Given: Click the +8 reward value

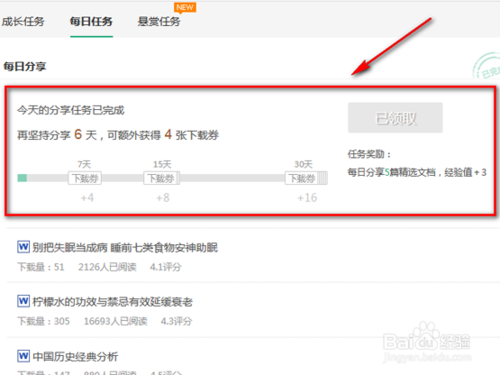Looking at the screenshot, I should click(x=163, y=198).
